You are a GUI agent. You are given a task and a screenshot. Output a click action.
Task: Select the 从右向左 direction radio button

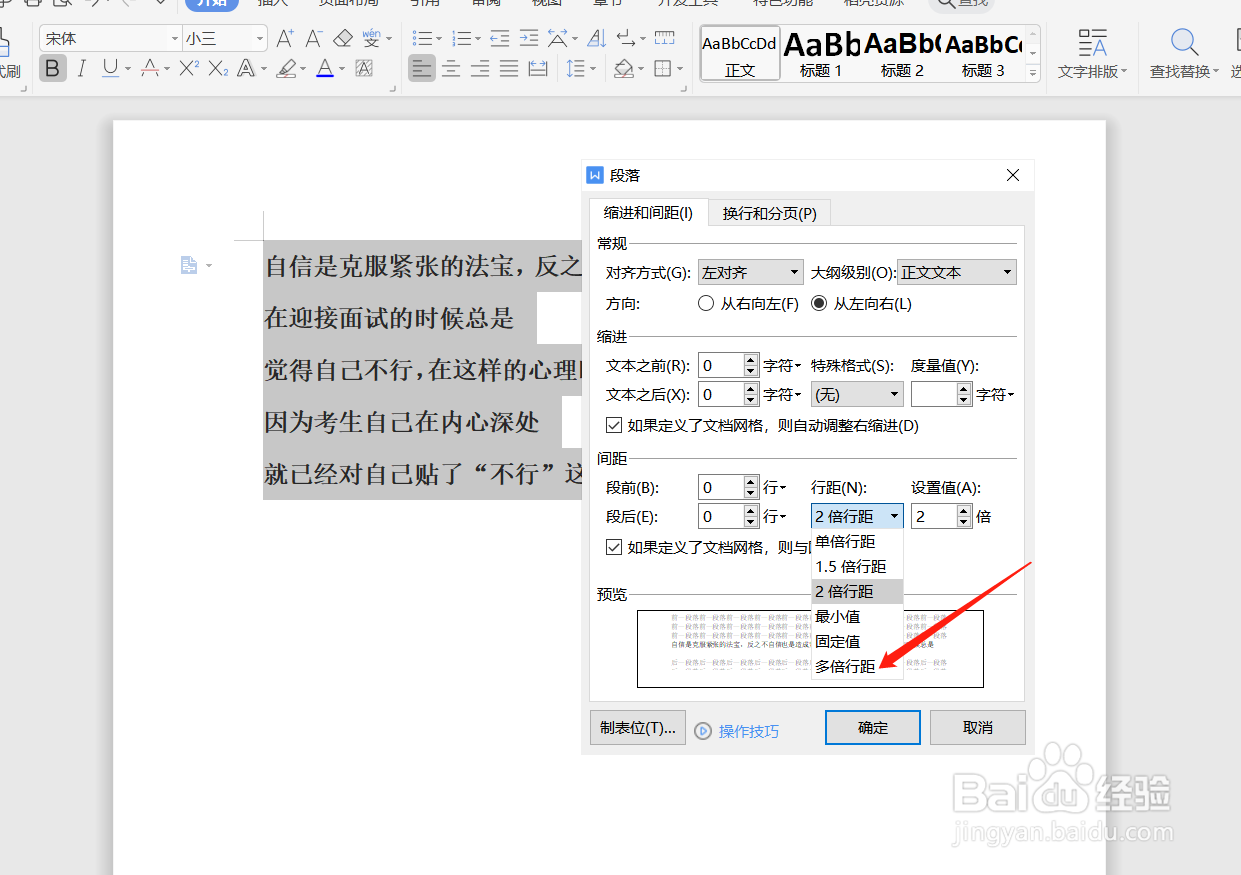pyautogui.click(x=705, y=303)
